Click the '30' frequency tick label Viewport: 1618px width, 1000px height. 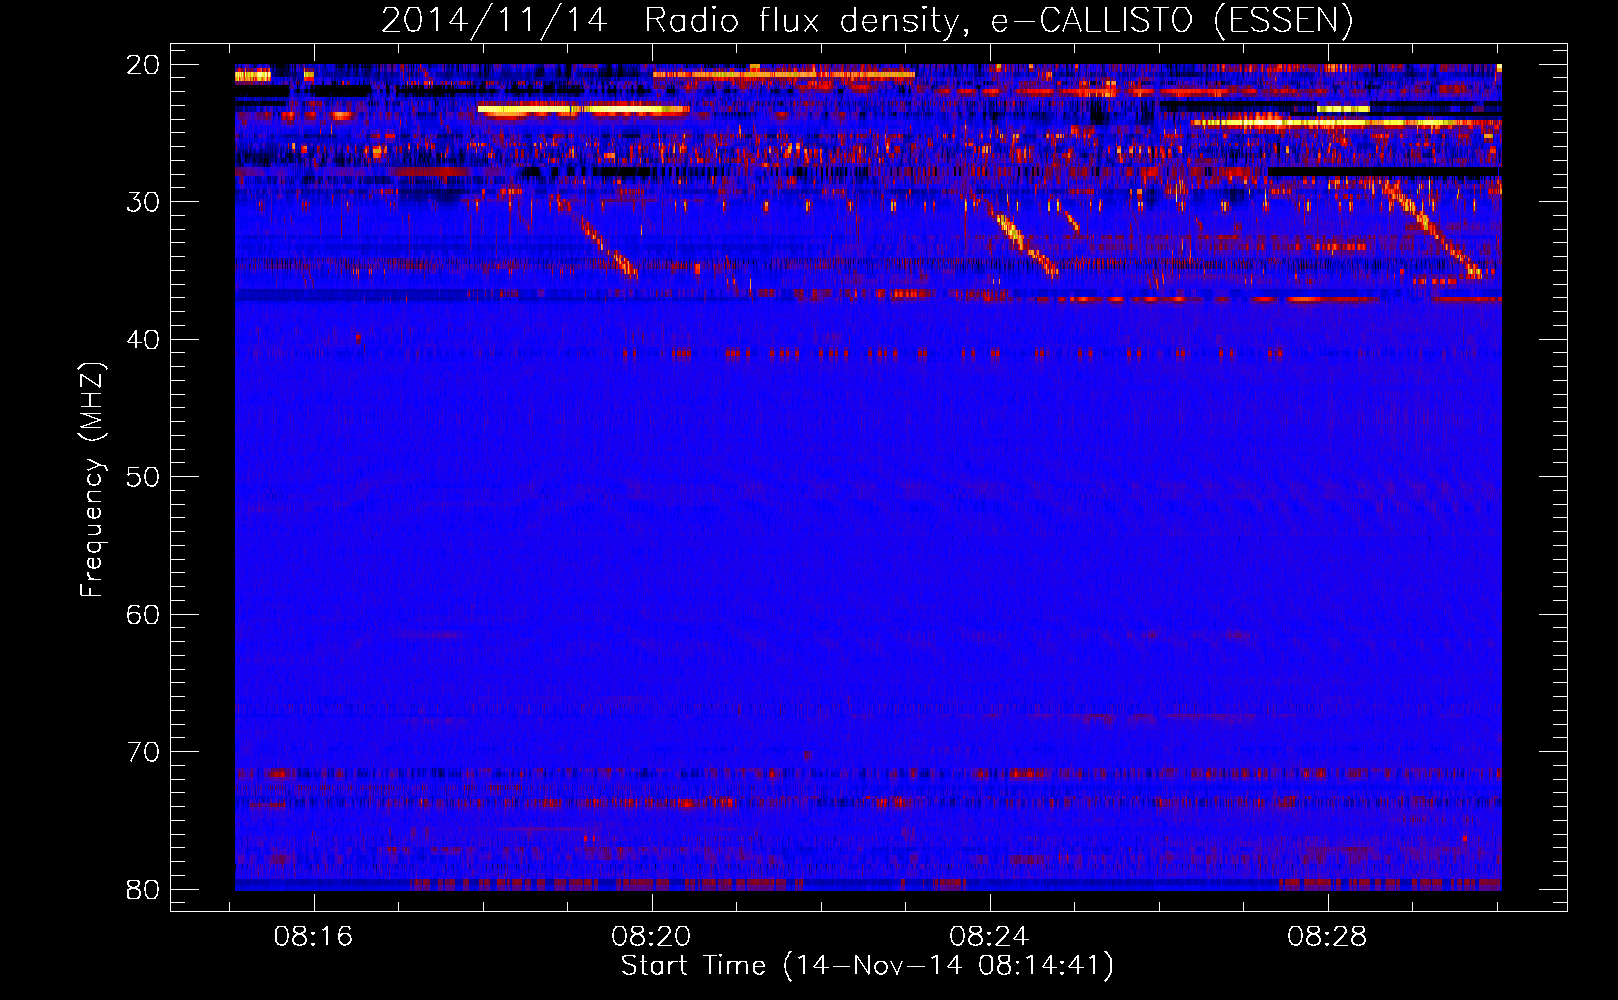[143, 202]
